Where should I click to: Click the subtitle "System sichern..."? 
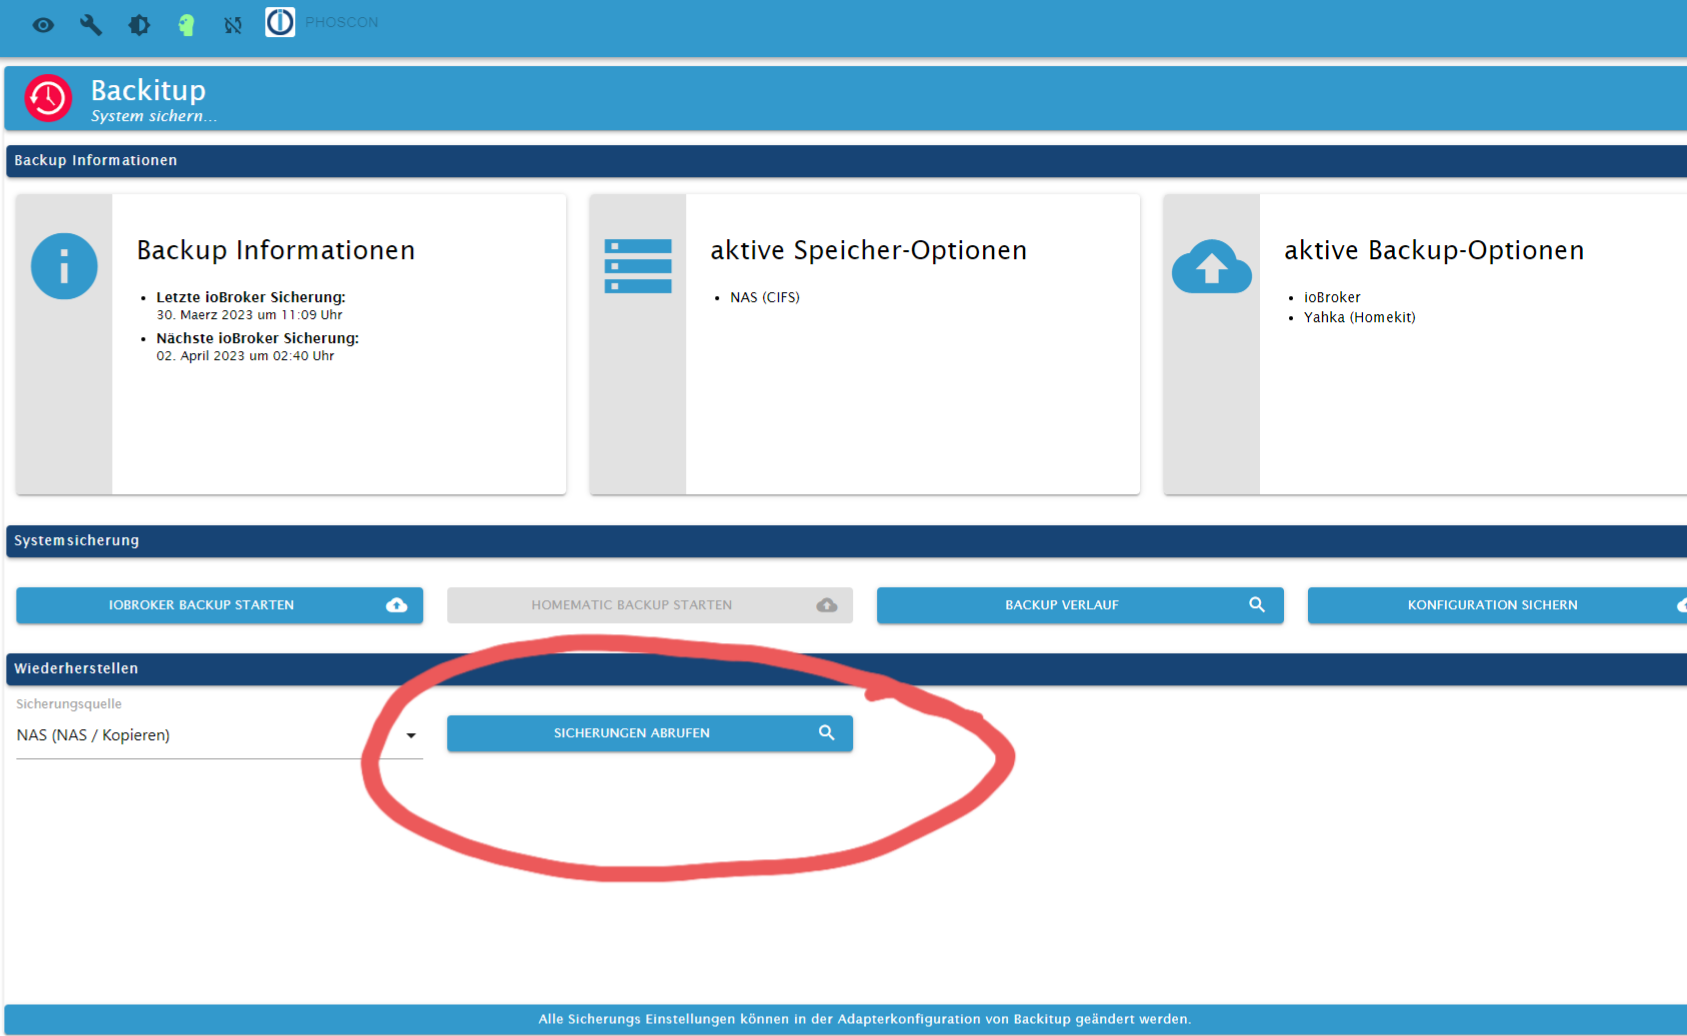(153, 116)
